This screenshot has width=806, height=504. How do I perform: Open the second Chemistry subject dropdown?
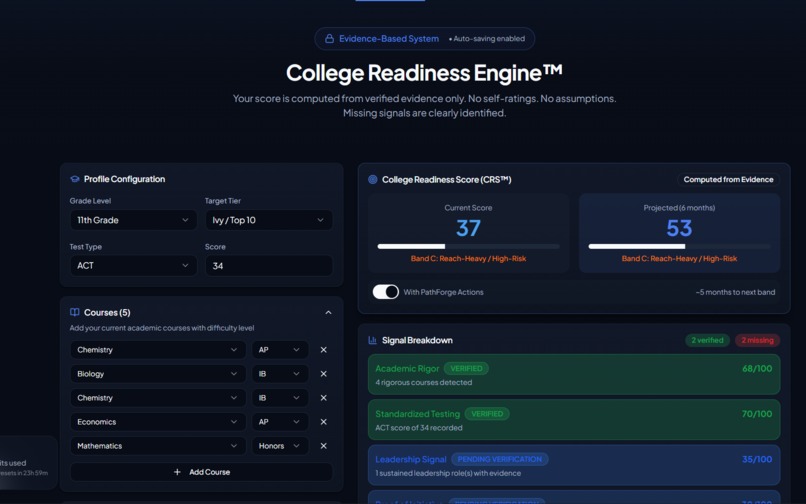(158, 398)
